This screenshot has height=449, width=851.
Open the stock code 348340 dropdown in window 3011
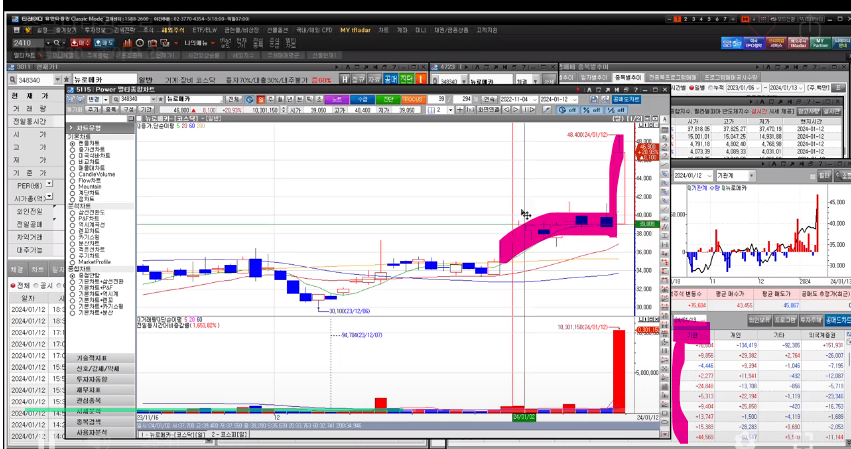57,79
